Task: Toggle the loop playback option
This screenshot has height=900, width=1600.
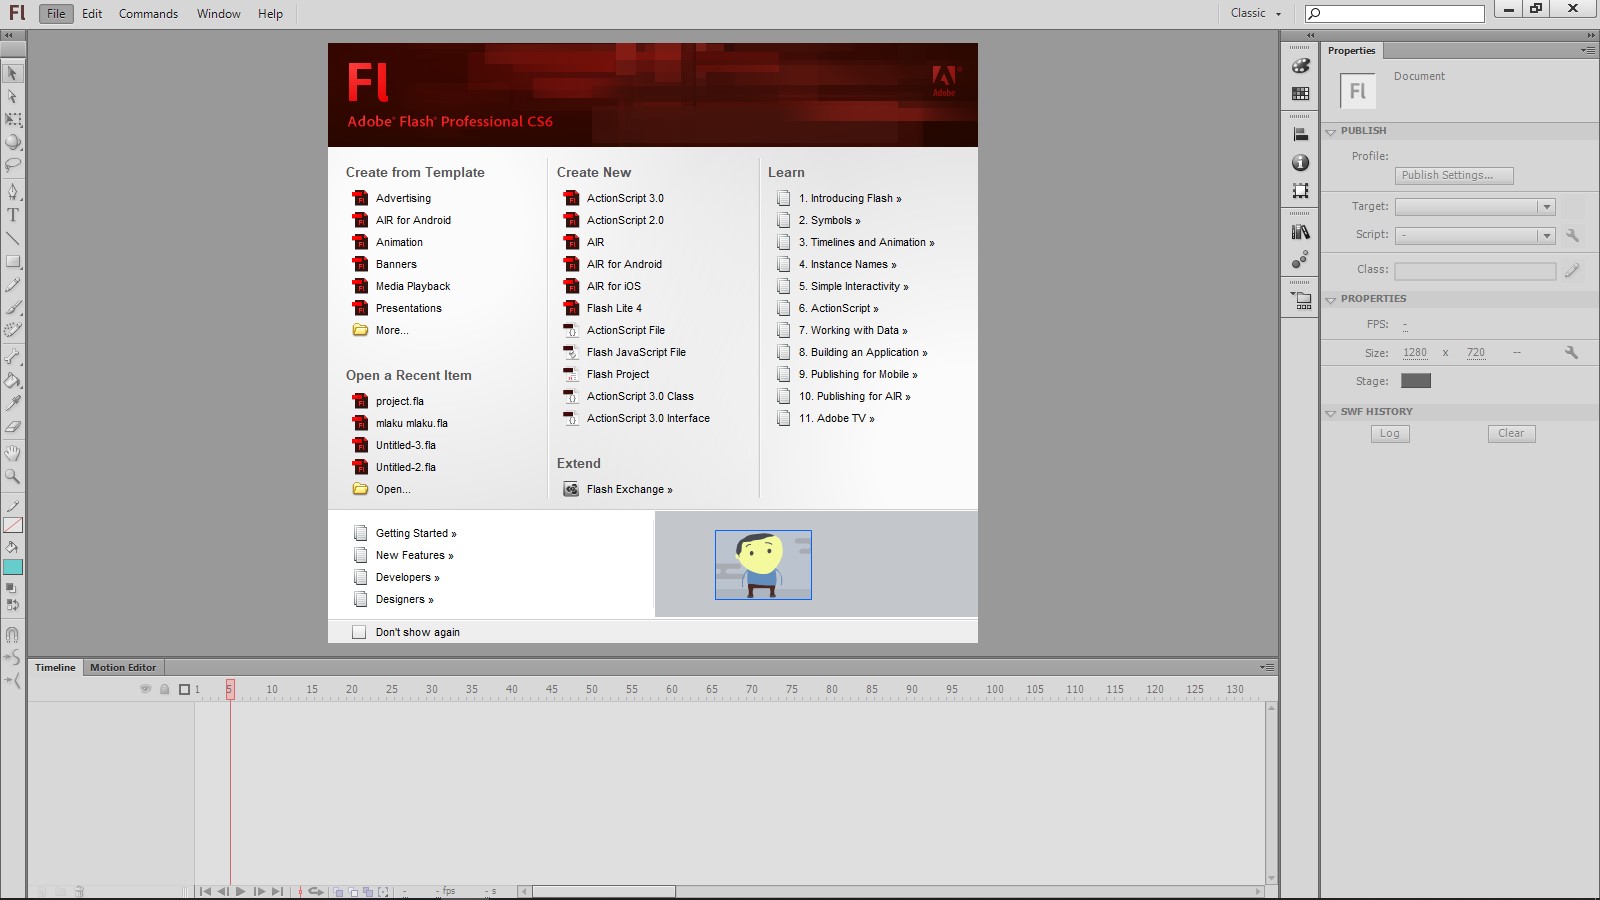Action: [x=317, y=890]
